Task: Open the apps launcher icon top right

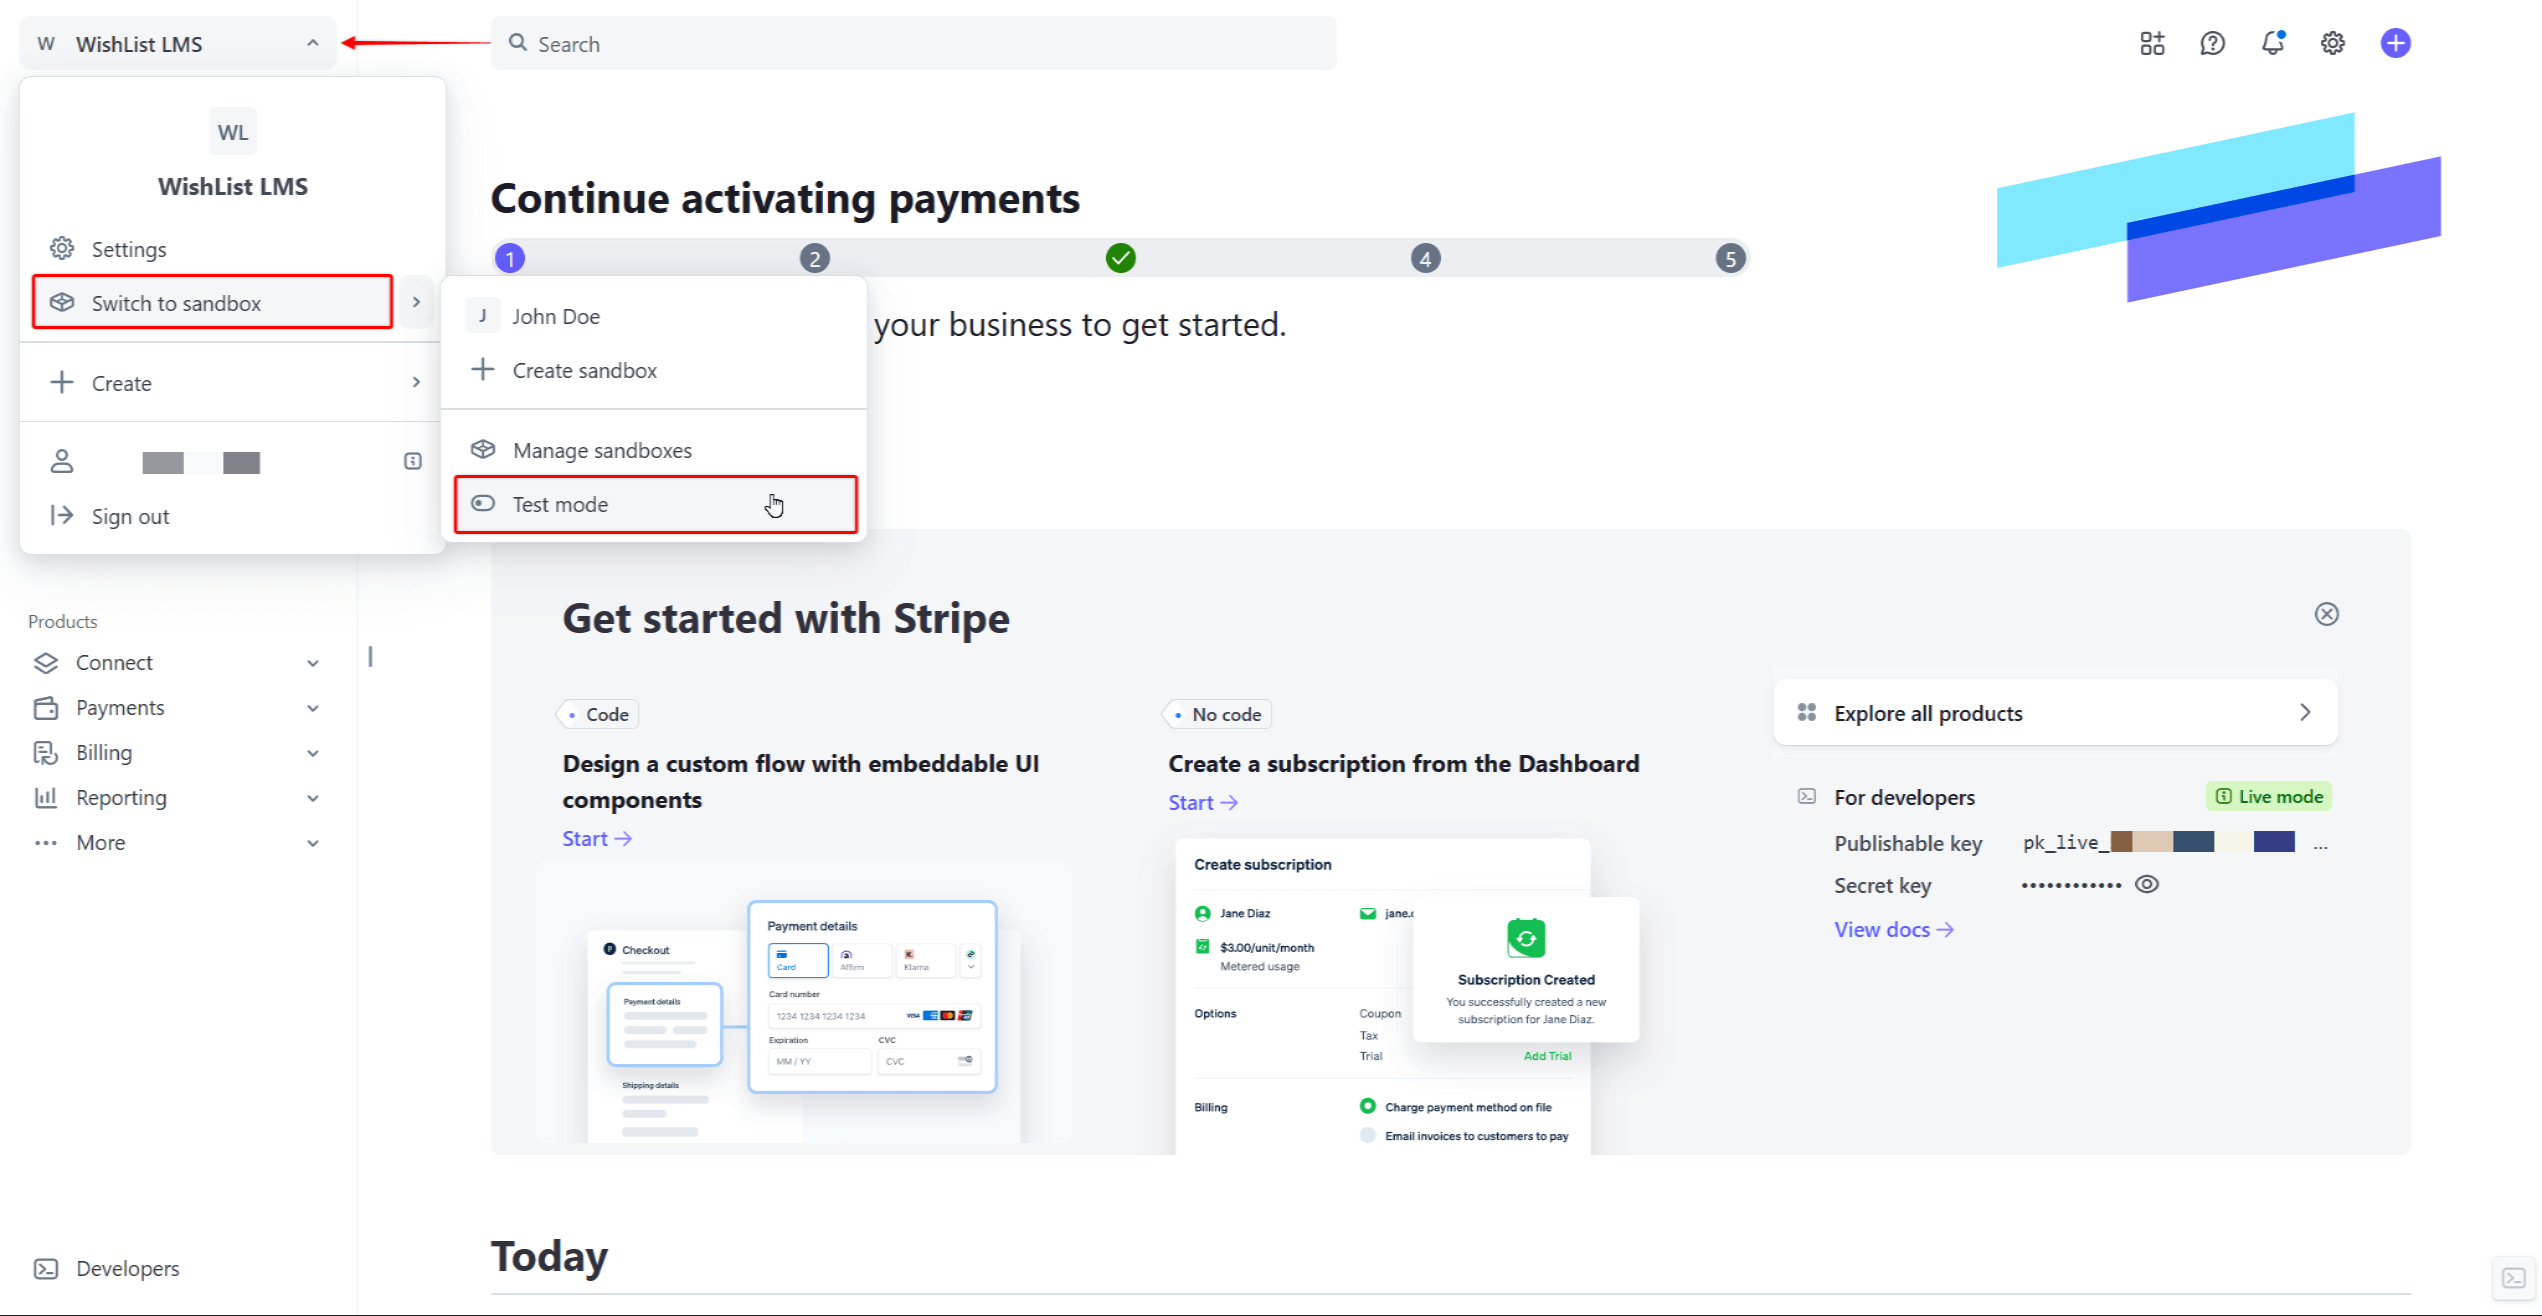Action: point(2152,43)
